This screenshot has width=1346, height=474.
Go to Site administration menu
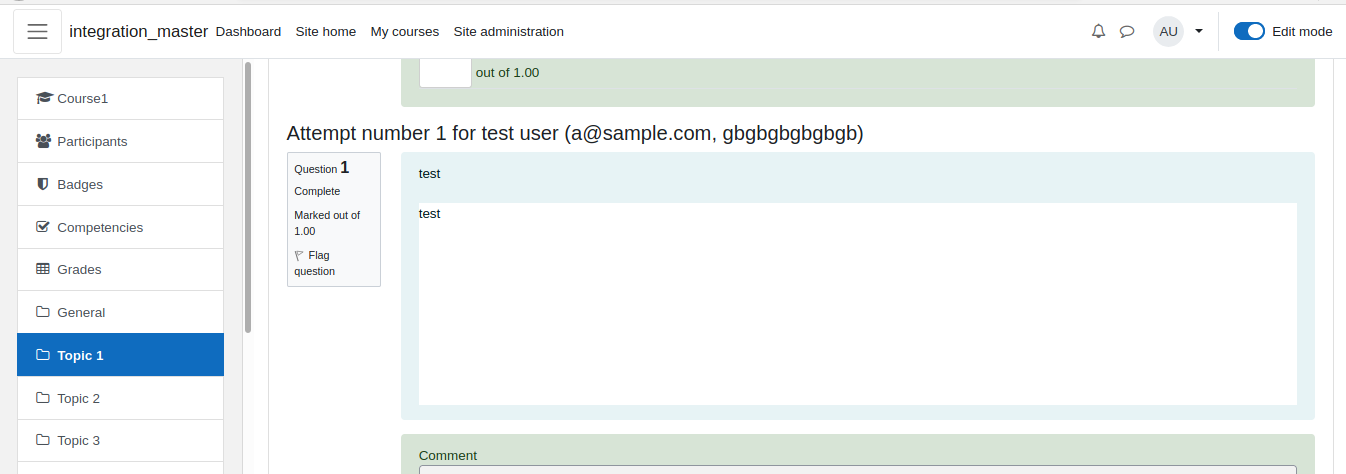pyautogui.click(x=508, y=31)
